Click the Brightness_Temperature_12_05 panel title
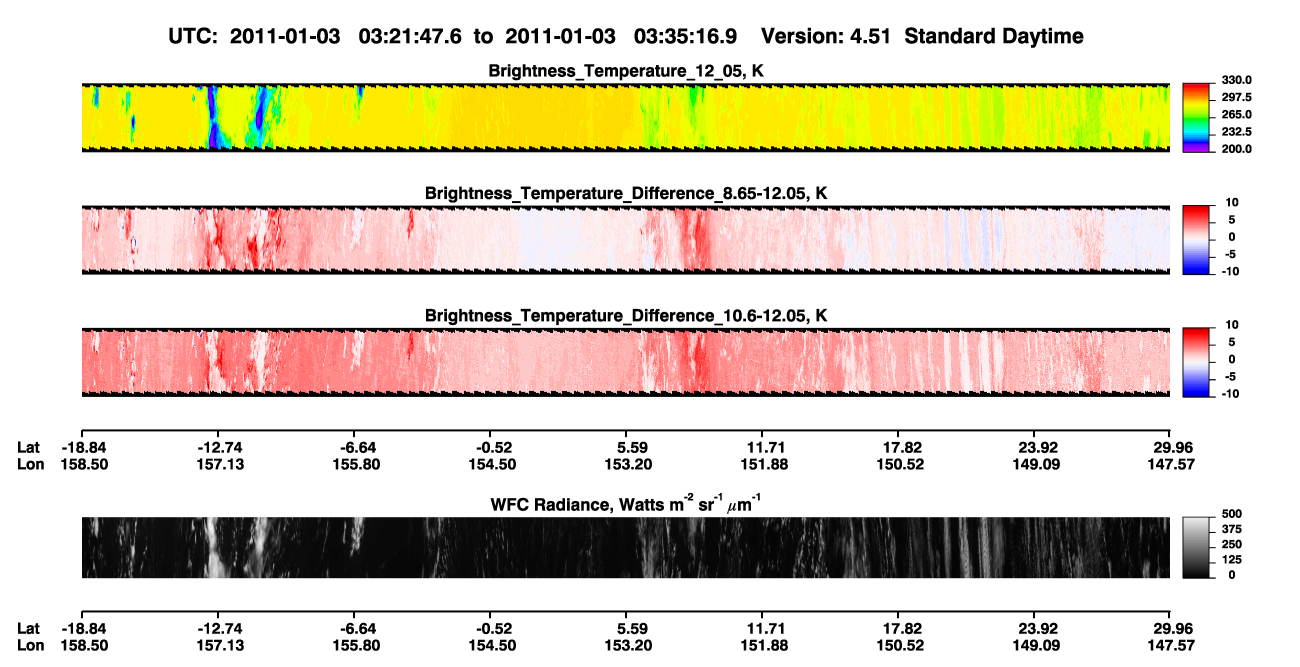Screen dimensions: 1300x667 pos(626,71)
